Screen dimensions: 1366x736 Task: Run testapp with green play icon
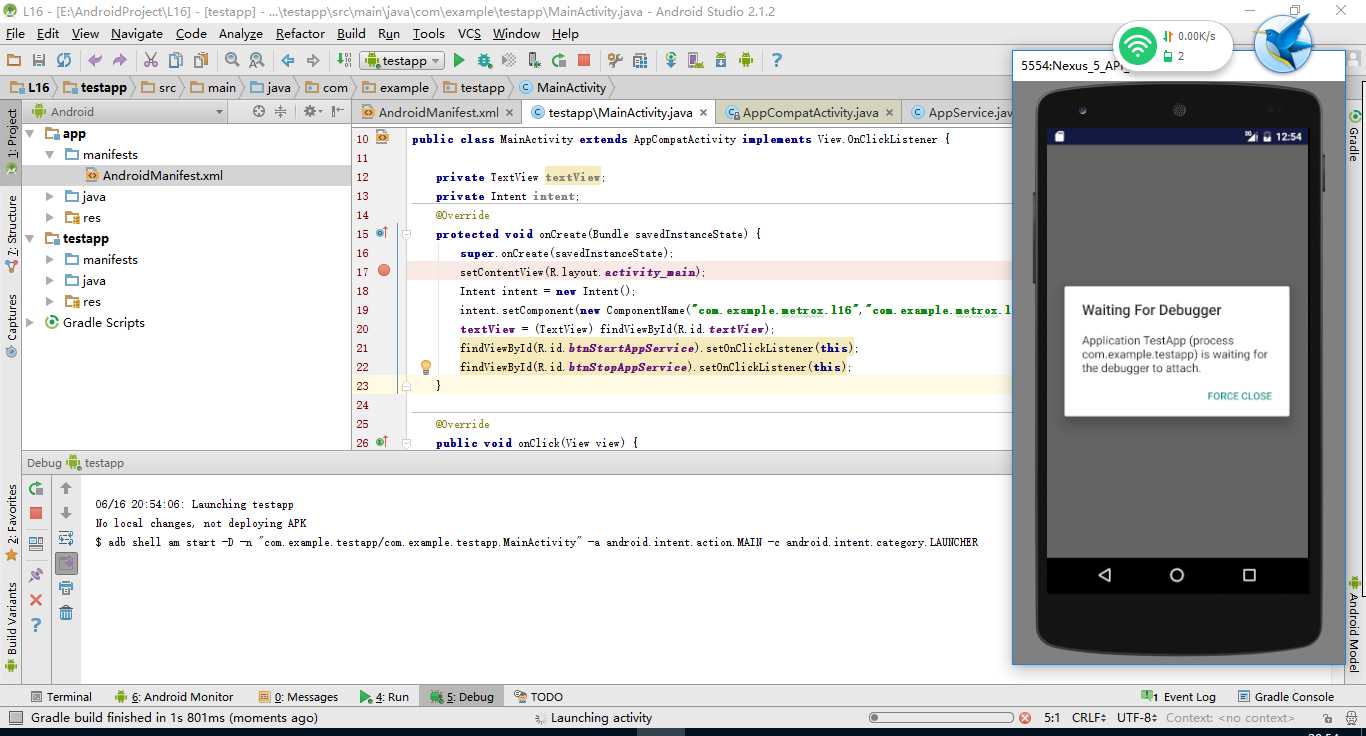pos(459,60)
